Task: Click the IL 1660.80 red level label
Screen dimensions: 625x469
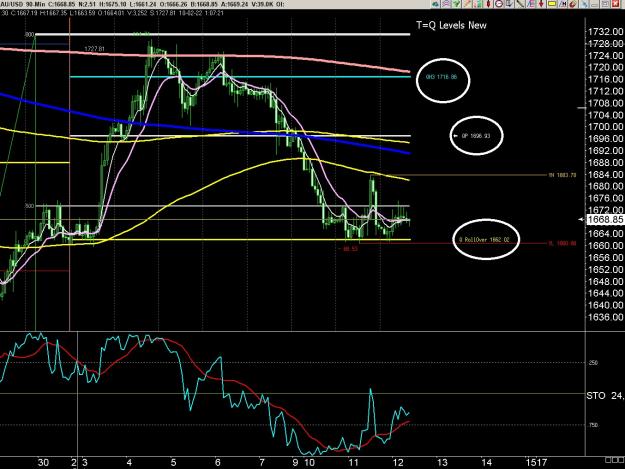Action: pos(562,243)
